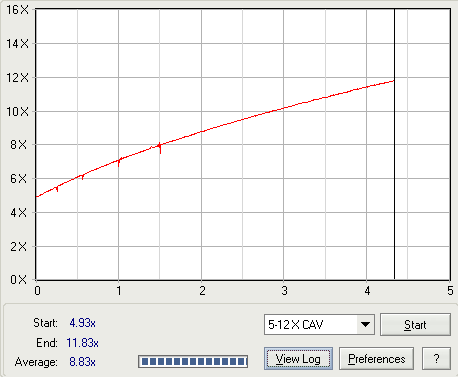
Task: Select the 5-12X CAV combo box text
Action: pos(295,324)
